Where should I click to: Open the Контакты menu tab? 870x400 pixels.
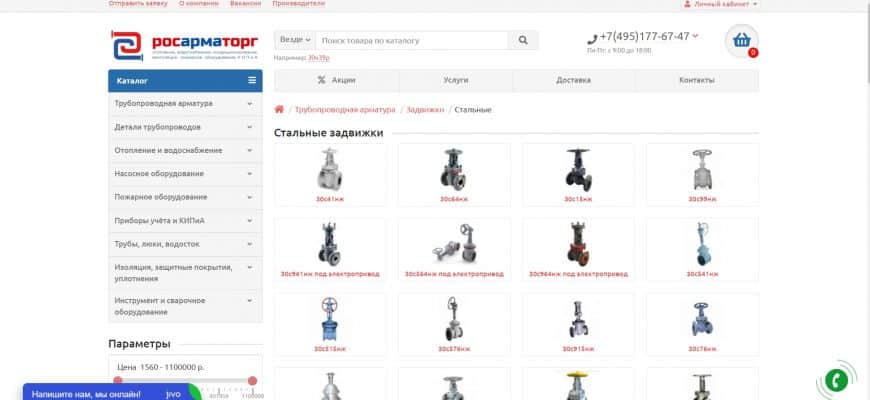(x=696, y=80)
